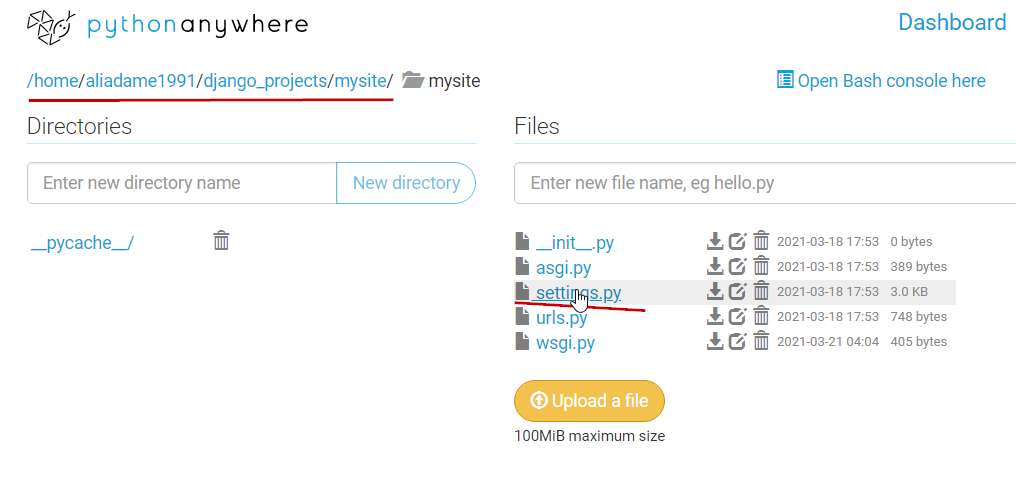Click the 405 bytes size value
The height and width of the screenshot is (485, 1016).
918,342
